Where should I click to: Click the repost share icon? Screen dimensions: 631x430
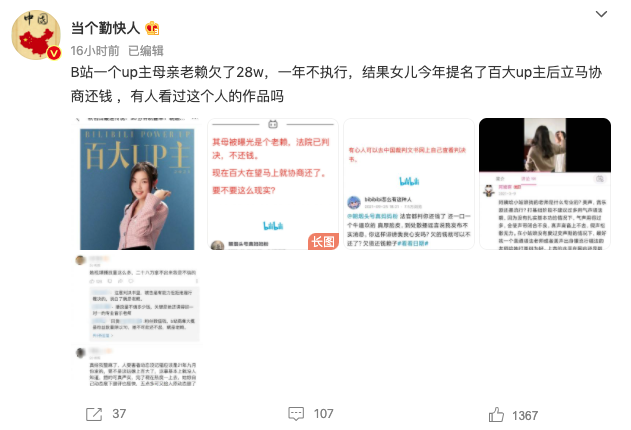tap(94, 414)
